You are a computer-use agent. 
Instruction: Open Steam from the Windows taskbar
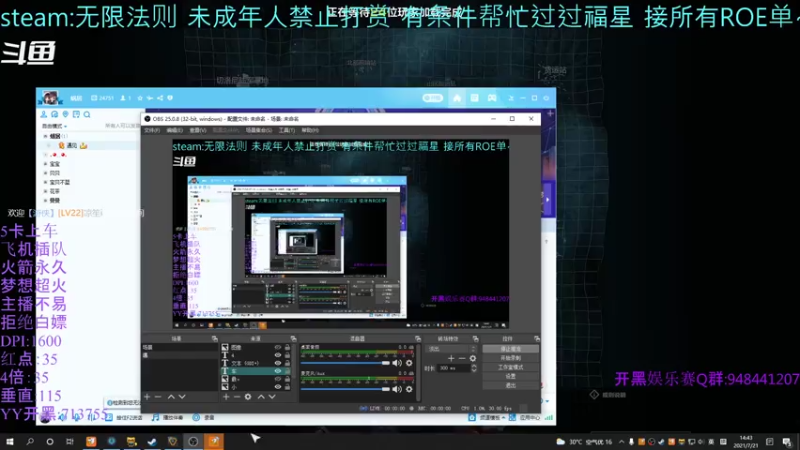point(152,441)
